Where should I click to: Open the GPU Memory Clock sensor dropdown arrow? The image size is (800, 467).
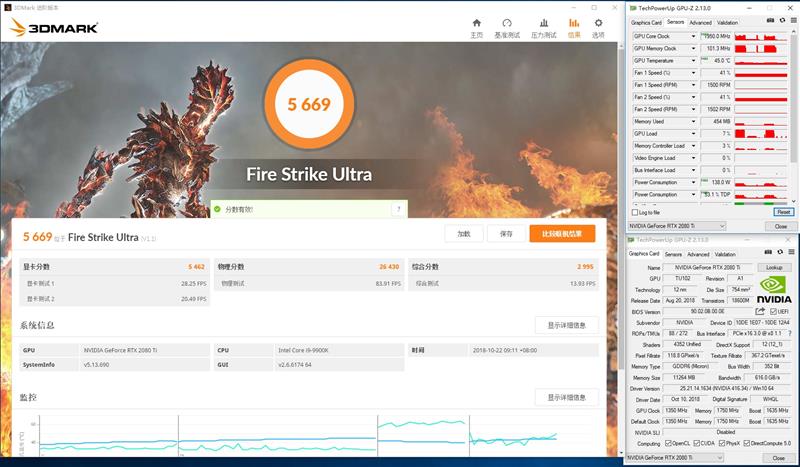click(x=693, y=48)
